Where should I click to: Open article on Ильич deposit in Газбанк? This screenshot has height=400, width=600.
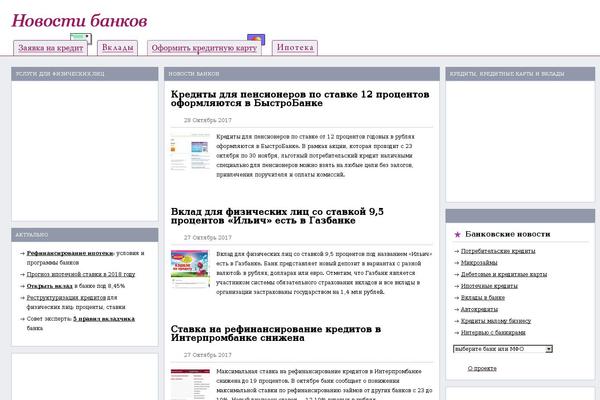tap(277, 216)
